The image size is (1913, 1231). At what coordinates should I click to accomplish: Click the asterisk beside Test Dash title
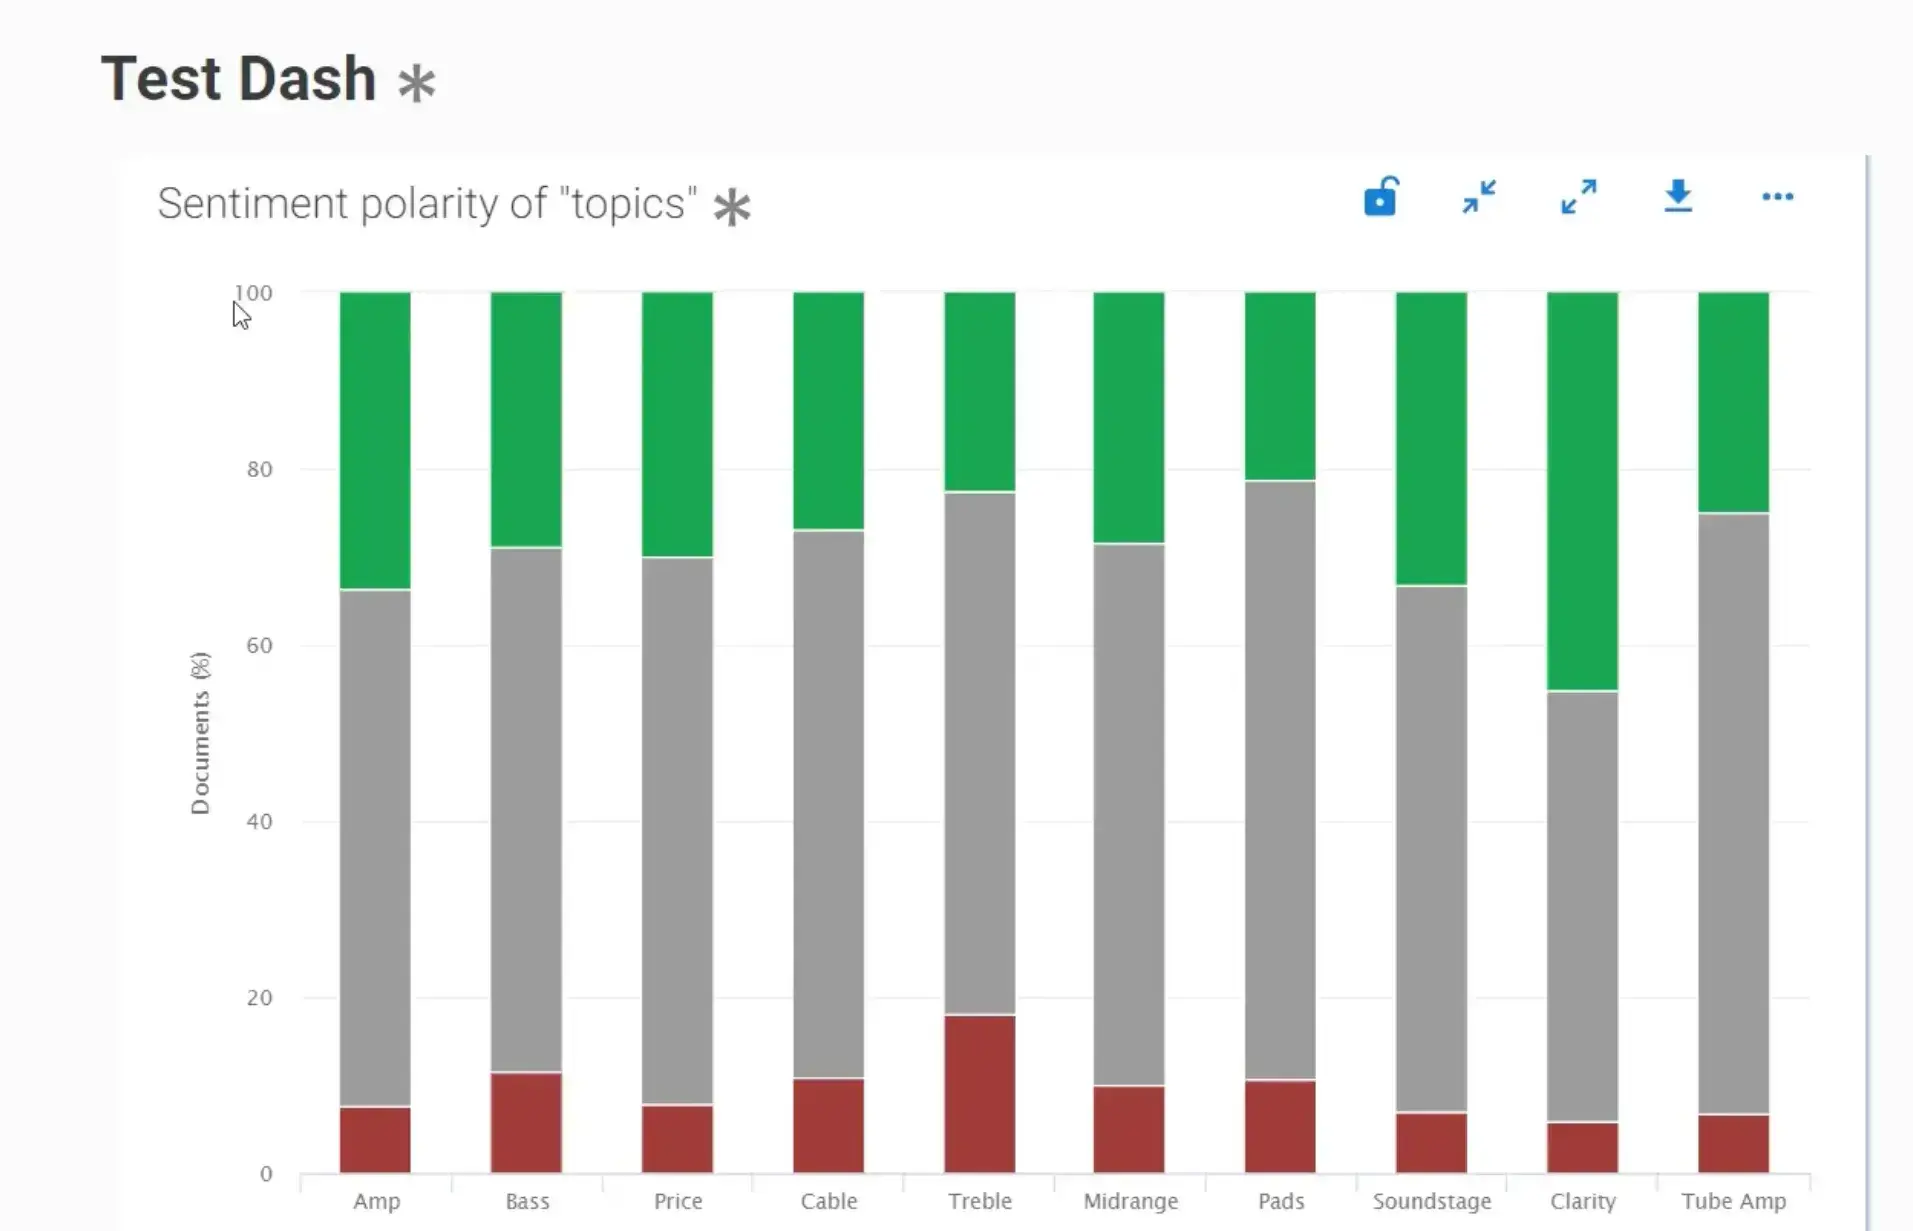pyautogui.click(x=416, y=83)
